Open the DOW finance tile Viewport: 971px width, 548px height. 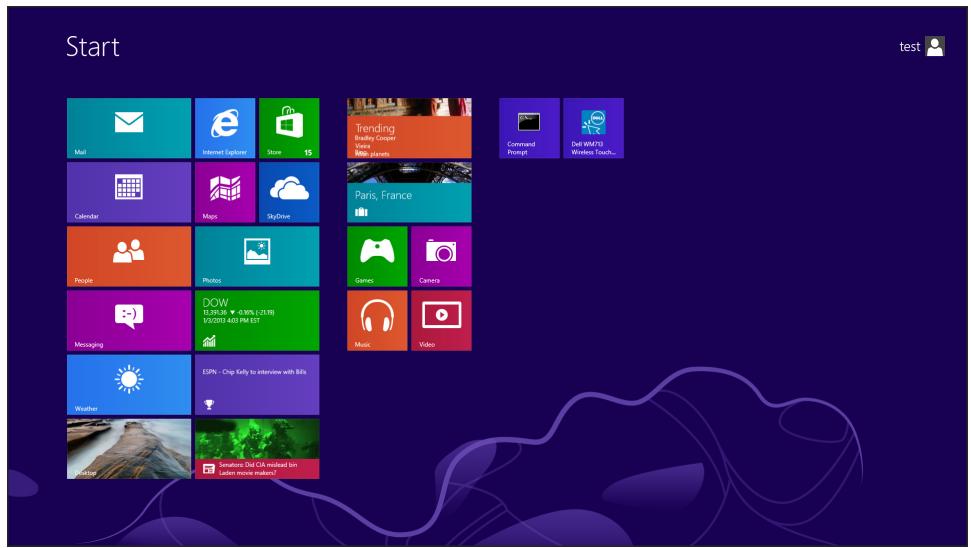(257, 320)
